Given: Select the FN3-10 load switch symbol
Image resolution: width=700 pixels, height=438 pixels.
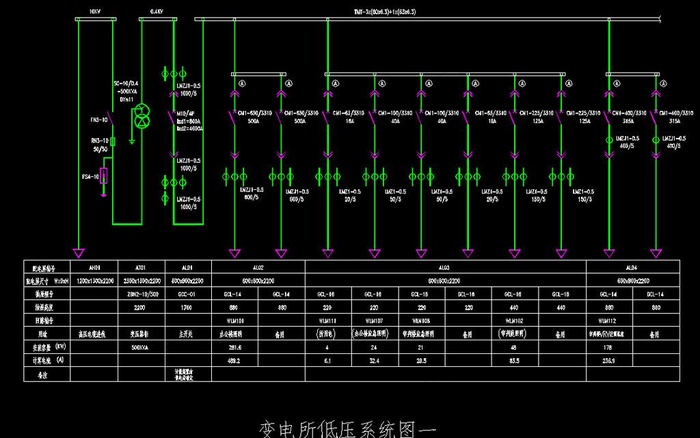Looking at the screenshot, I should click(x=111, y=119).
